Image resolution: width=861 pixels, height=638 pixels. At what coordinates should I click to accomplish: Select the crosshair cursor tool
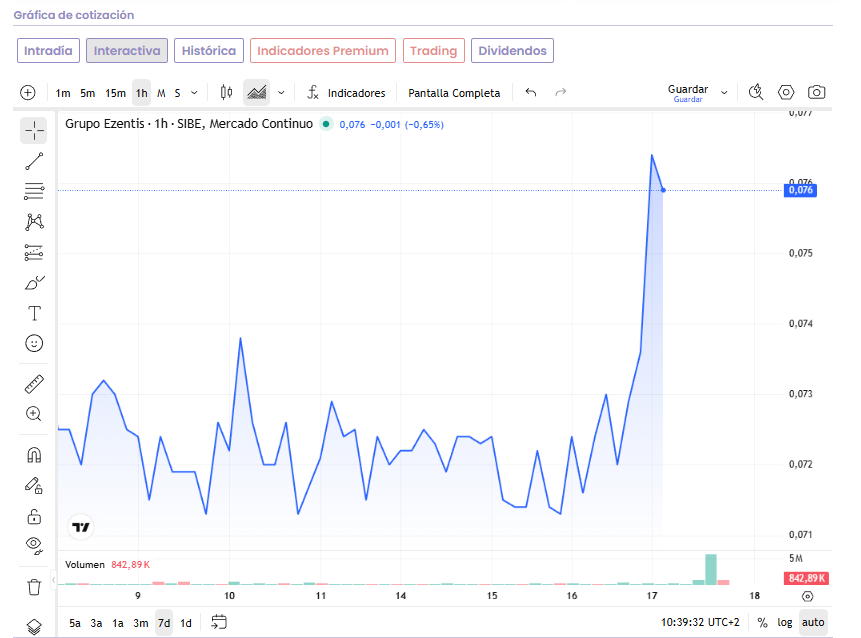pos(34,131)
